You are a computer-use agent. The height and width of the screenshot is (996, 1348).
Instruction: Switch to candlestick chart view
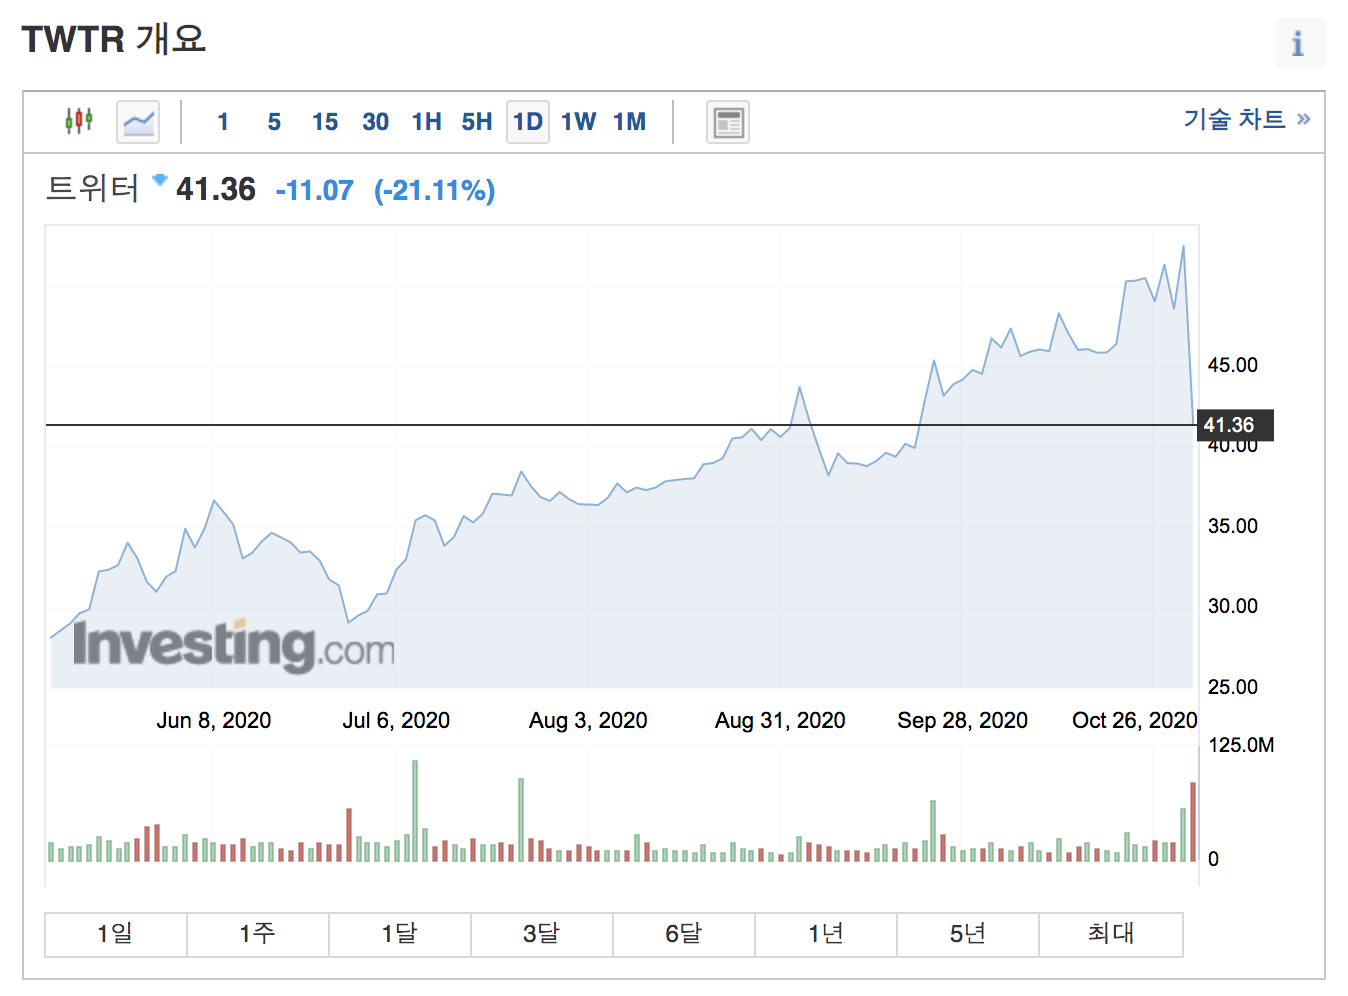pos(78,122)
